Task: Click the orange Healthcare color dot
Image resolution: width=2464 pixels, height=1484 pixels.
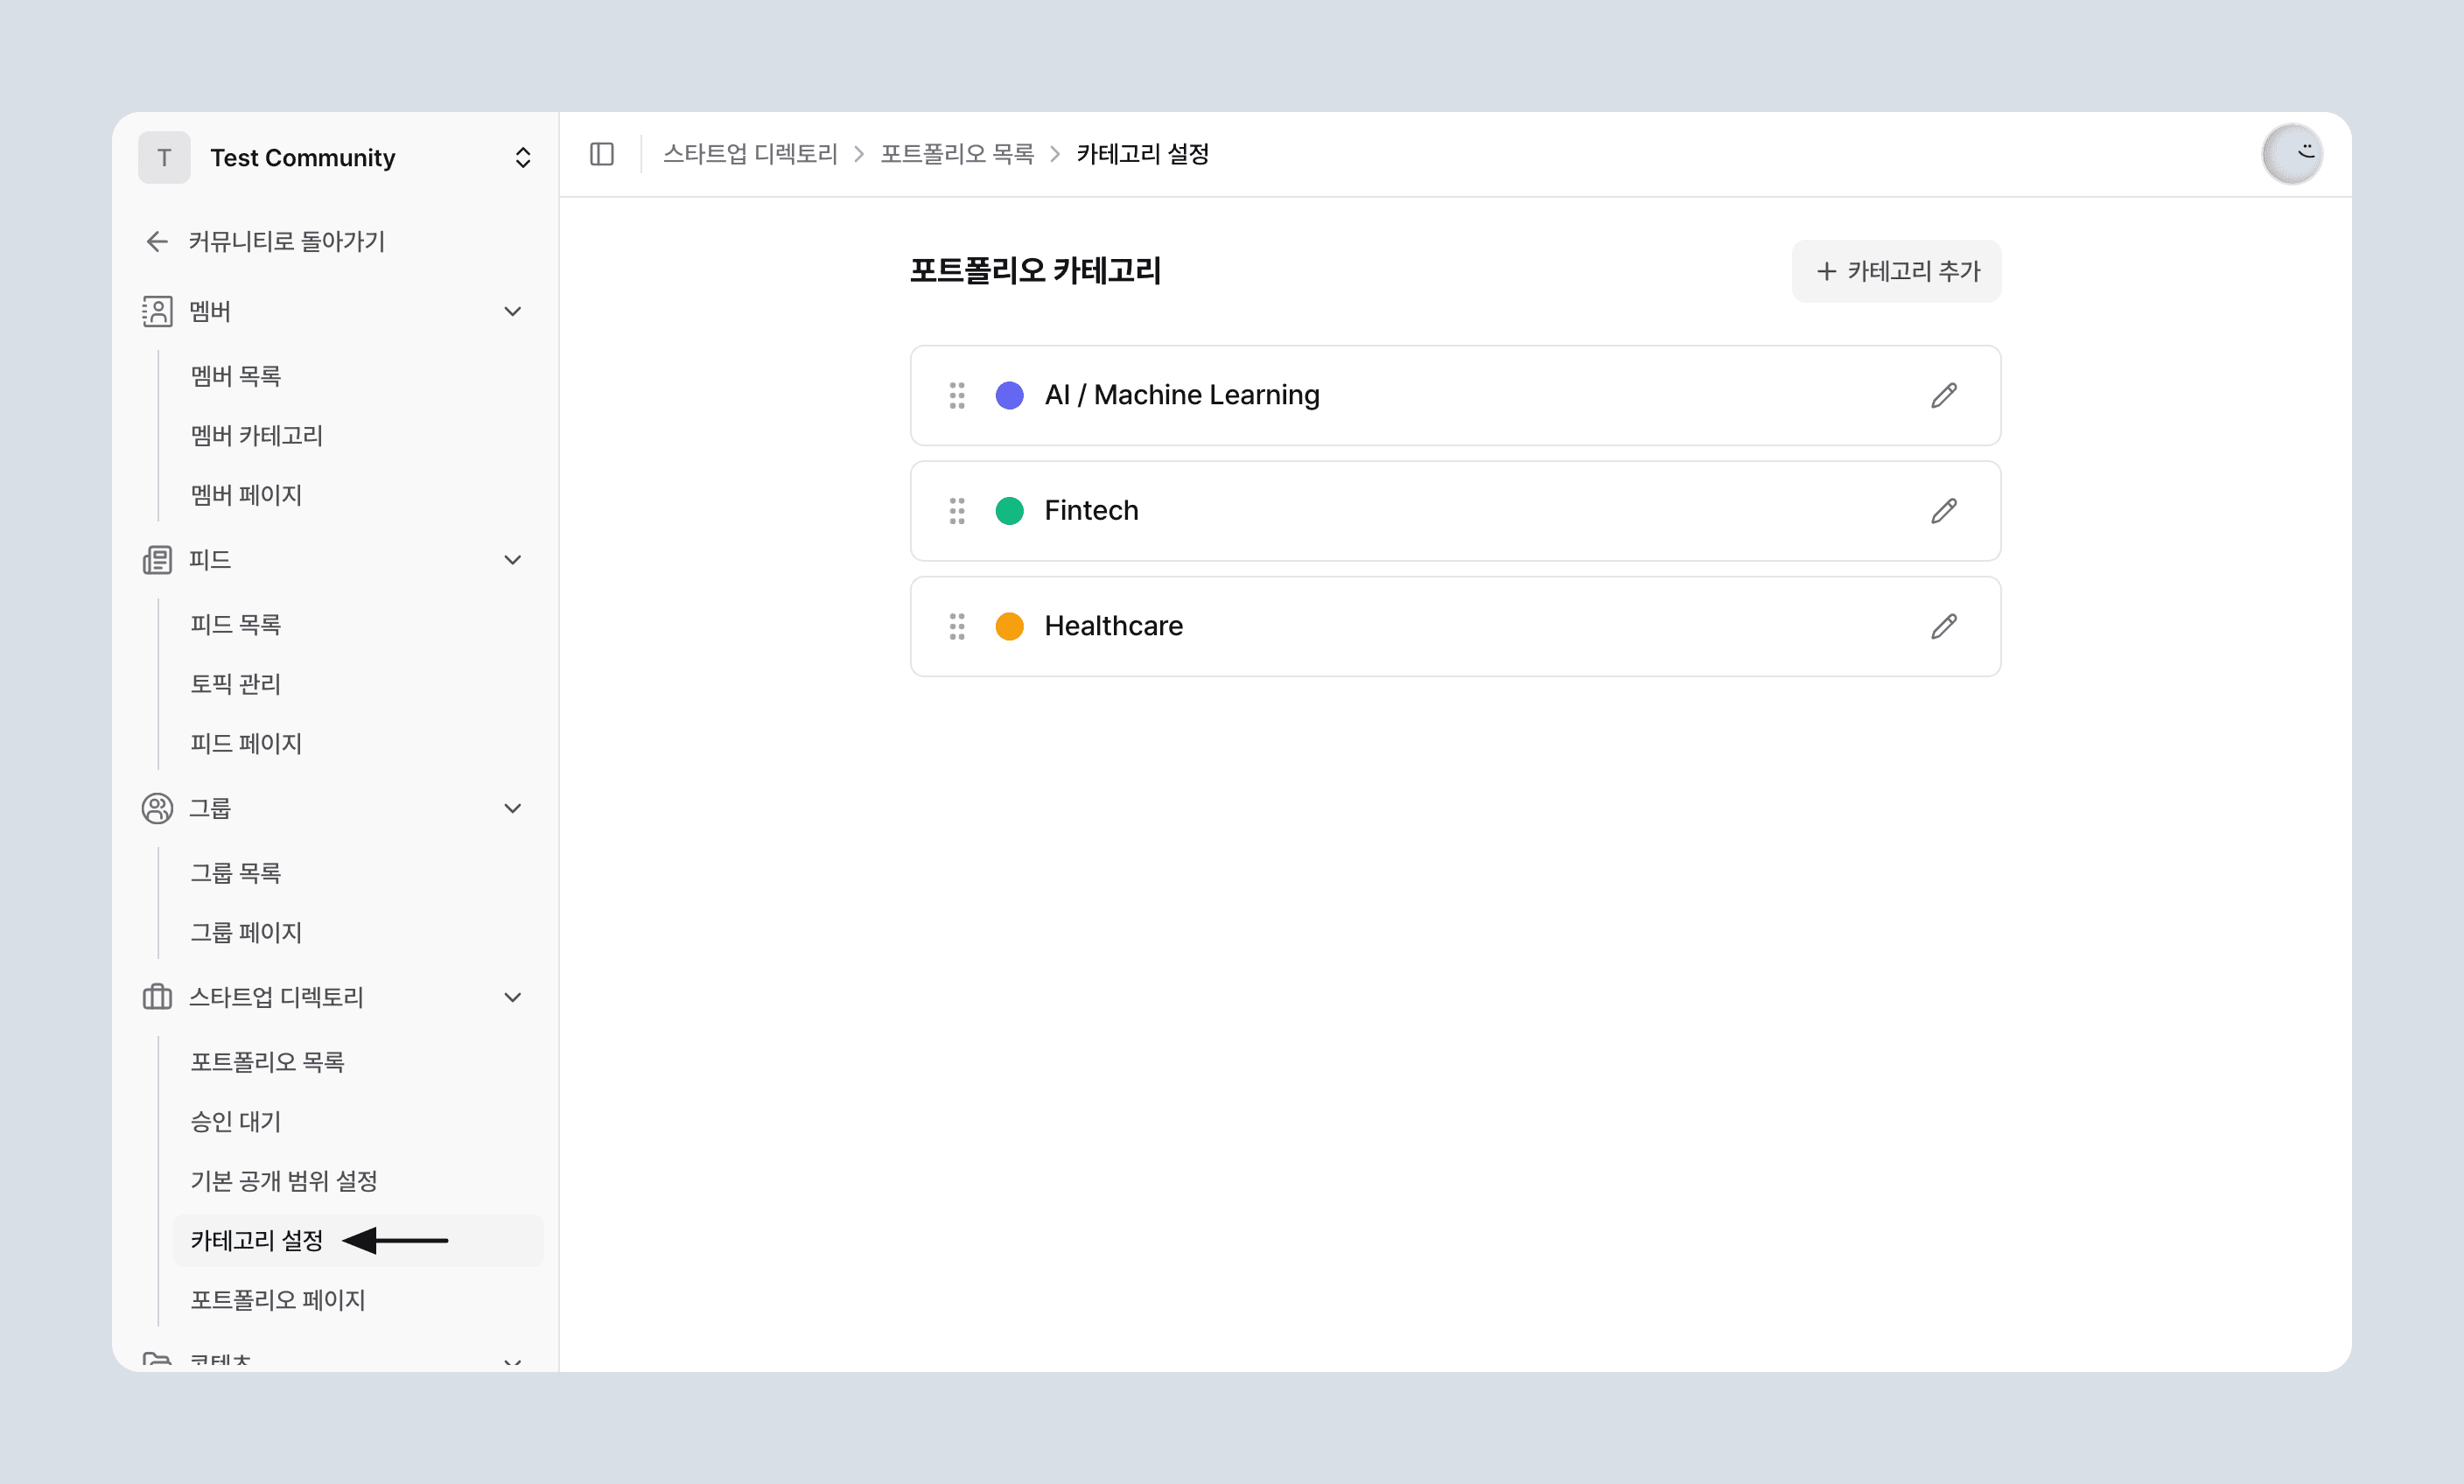Action: click(1009, 626)
